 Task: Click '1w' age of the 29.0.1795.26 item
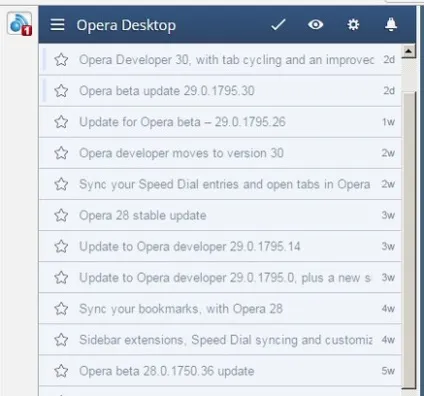(389, 122)
